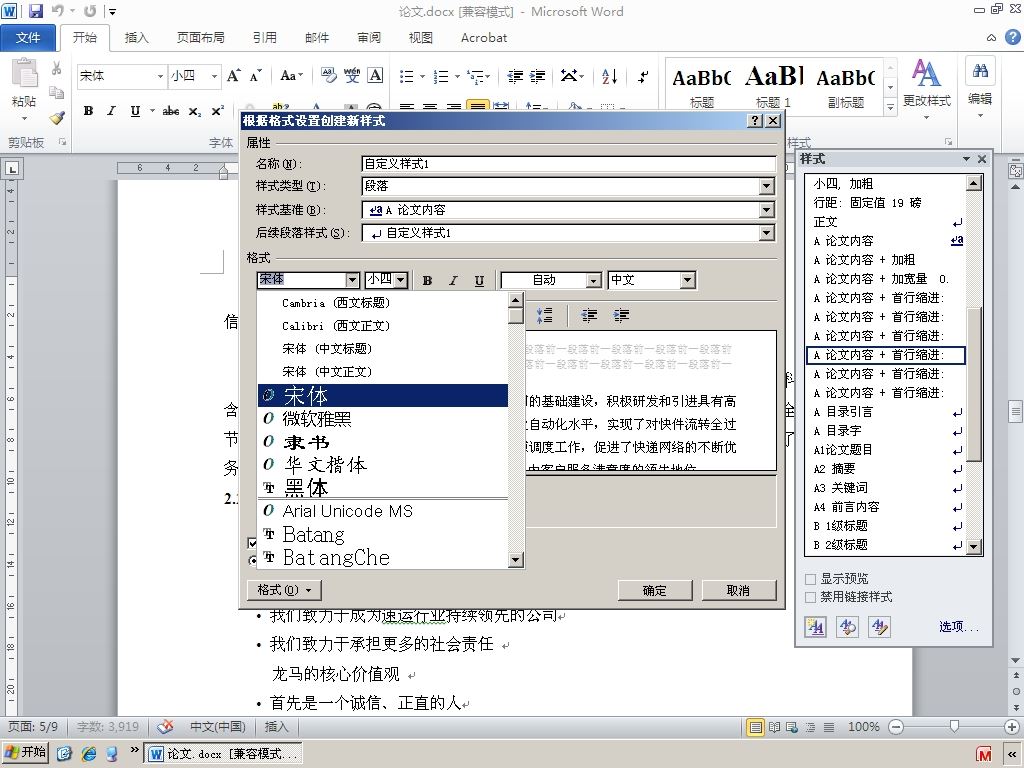Image resolution: width=1024 pixels, height=768 pixels.
Task: Click Italic button in the style dialog
Action: click(x=453, y=280)
